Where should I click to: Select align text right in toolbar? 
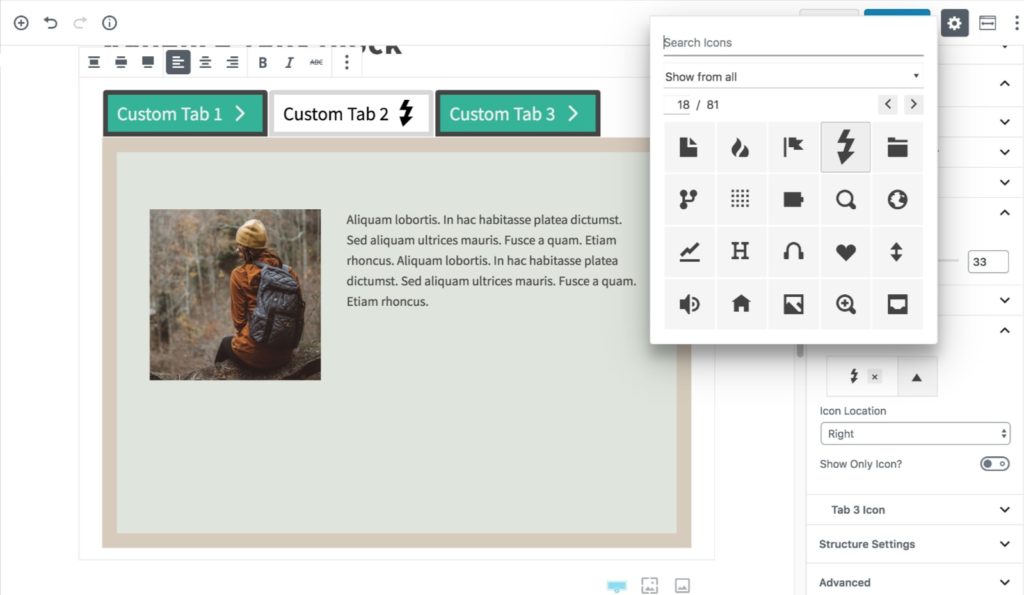[232, 62]
